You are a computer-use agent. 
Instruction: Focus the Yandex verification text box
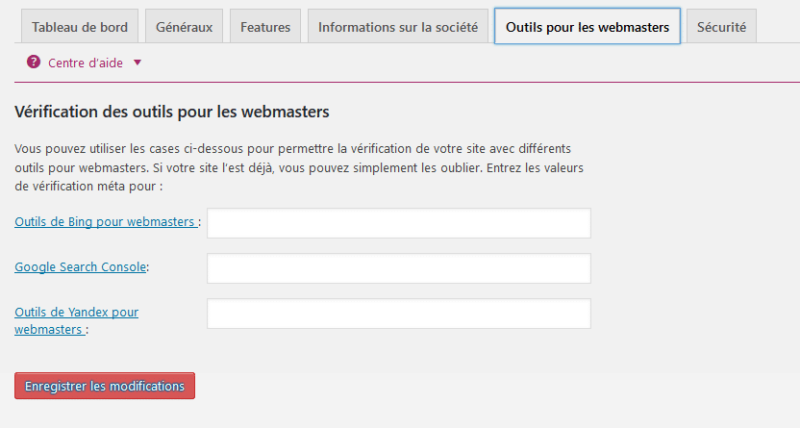tap(398, 313)
